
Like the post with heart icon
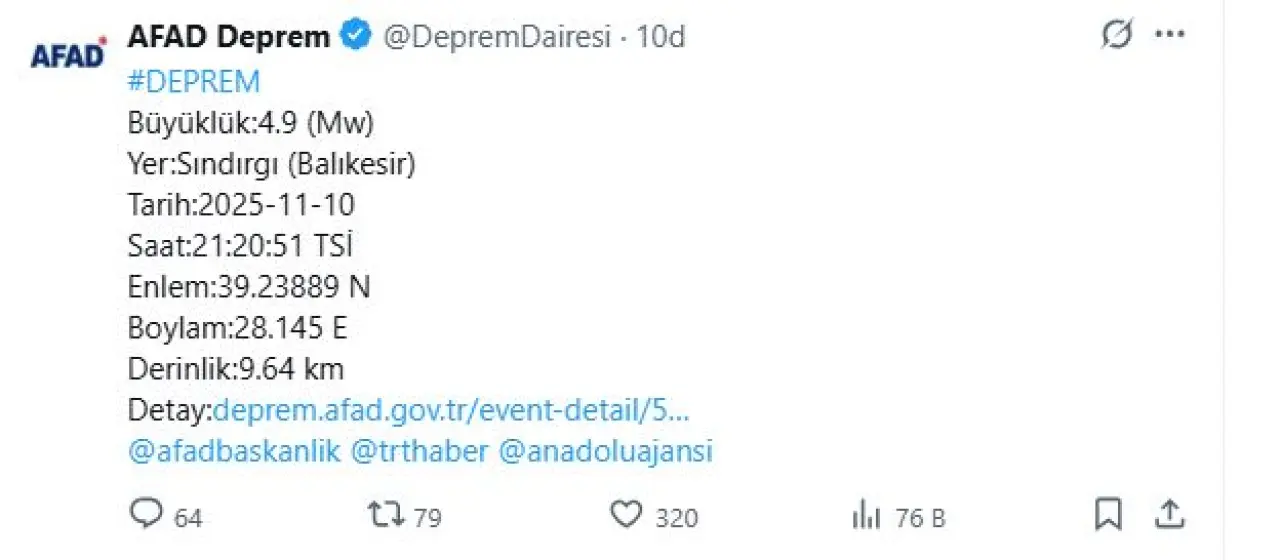626,514
